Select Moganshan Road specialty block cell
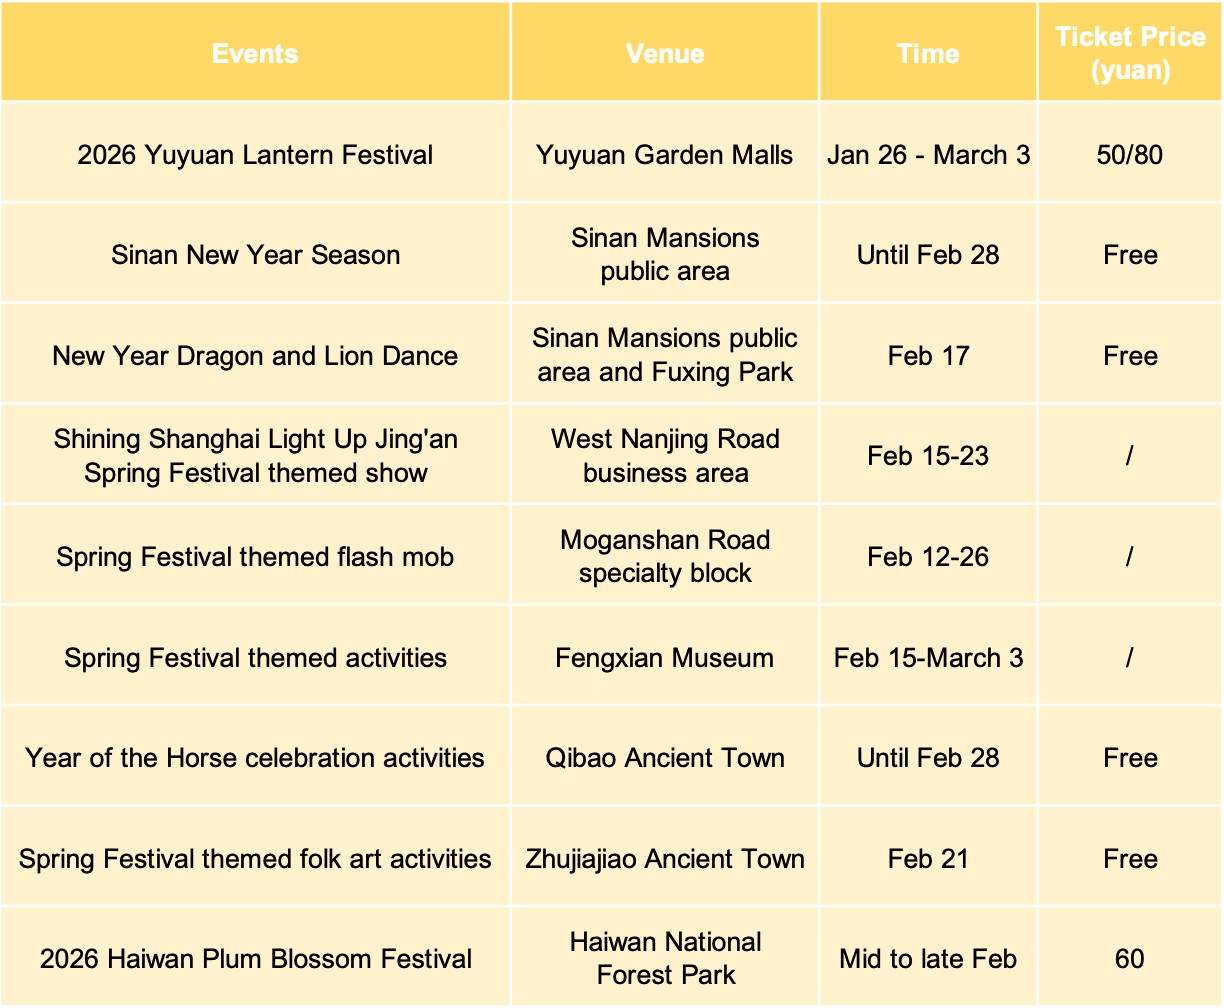Image resolution: width=1224 pixels, height=1008 pixels. (x=665, y=557)
